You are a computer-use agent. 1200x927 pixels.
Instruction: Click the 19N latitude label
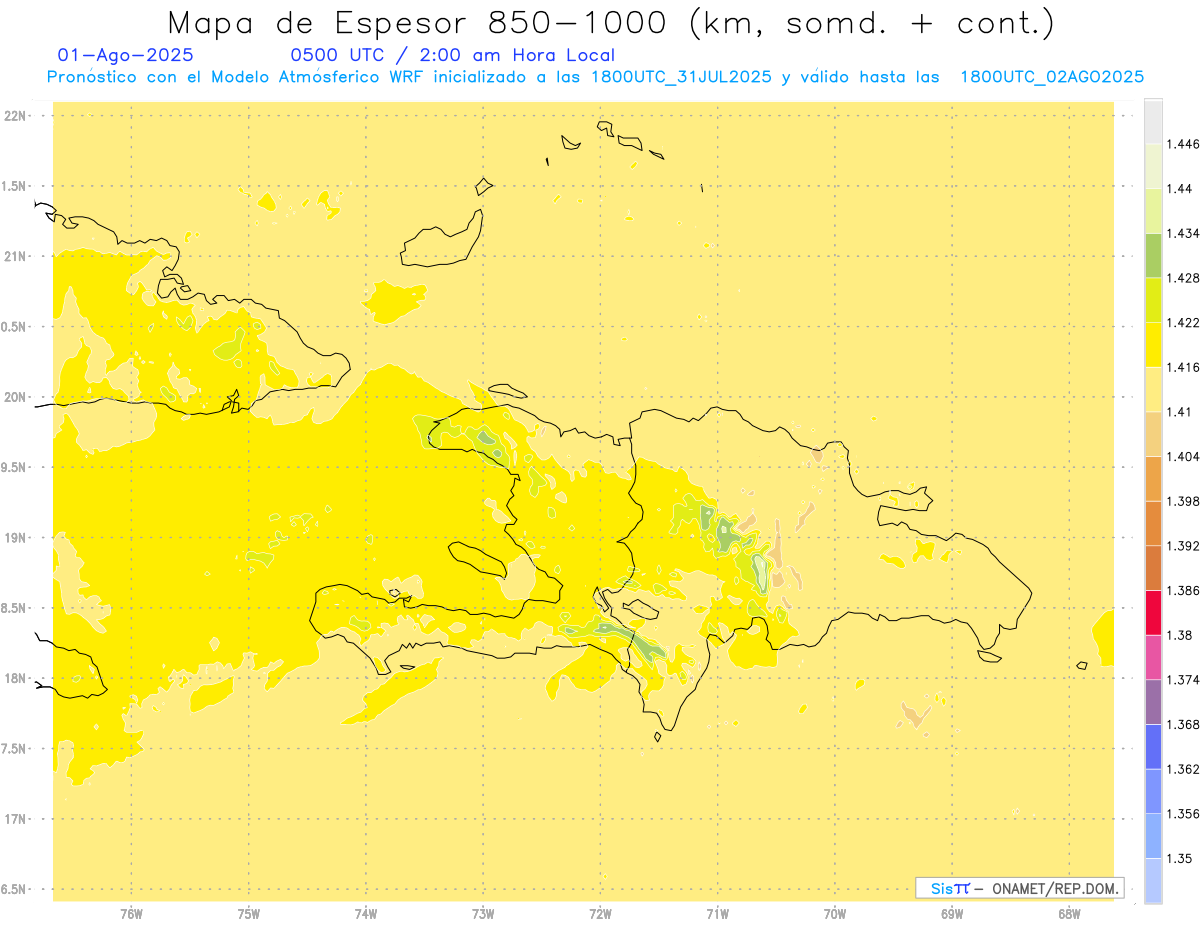pyautogui.click(x=15, y=538)
